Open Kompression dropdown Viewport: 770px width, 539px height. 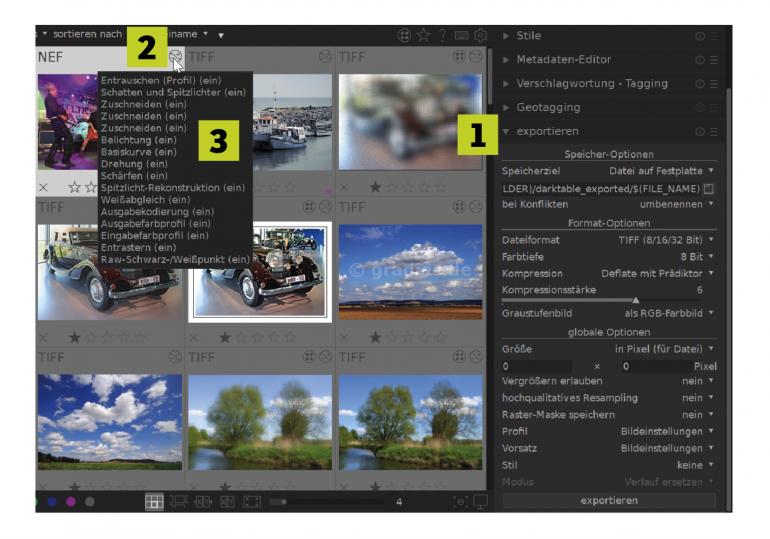608,273
